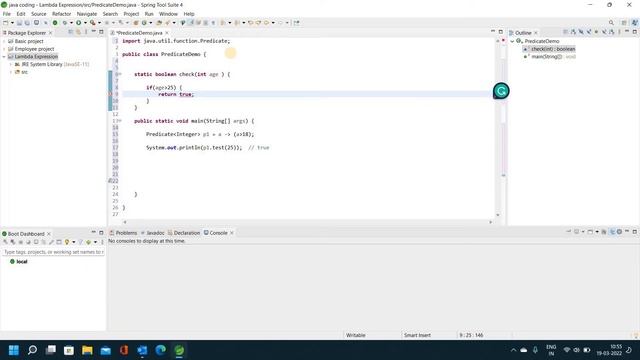640x360 pixels.
Task: Collapse the PredicateDemo class in Outline
Action: click(513, 41)
